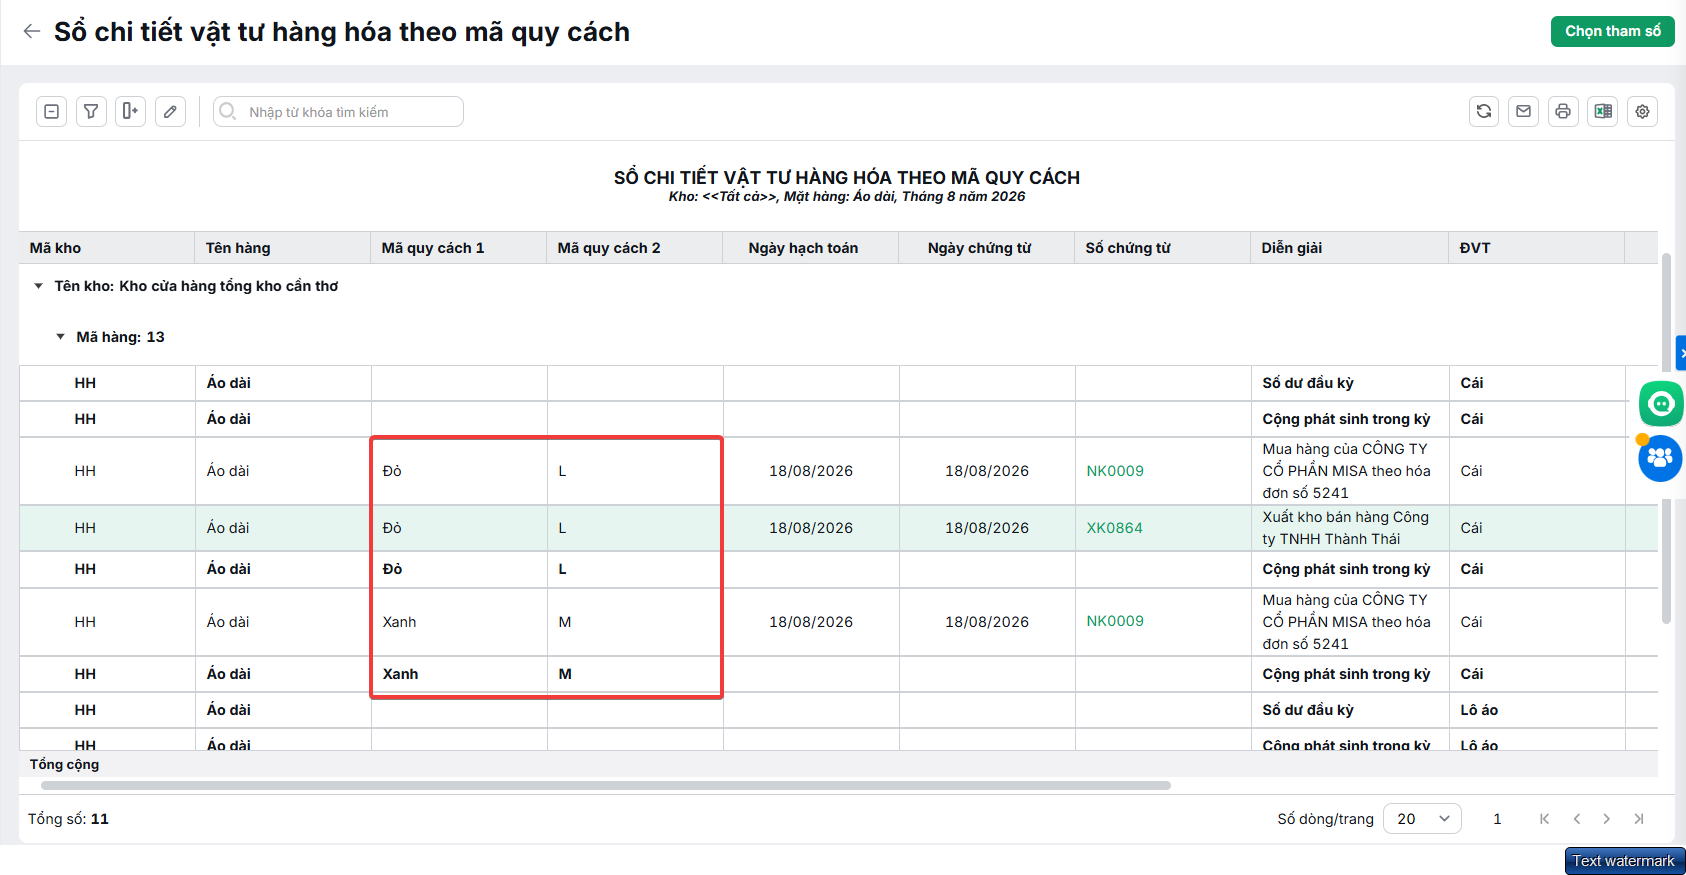
Task: Collapse all rows via toolbar icon
Action: click(52, 111)
